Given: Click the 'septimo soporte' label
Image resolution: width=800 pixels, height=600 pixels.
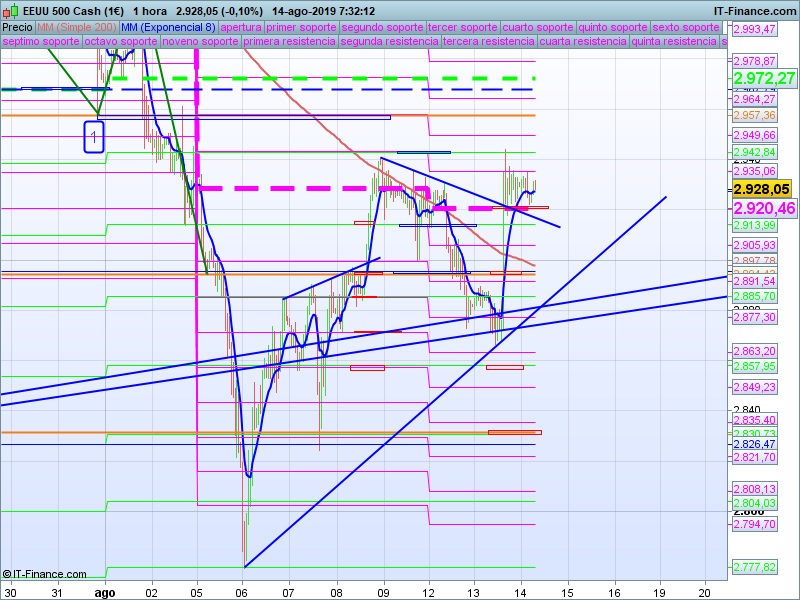Looking at the screenshot, I should (39, 42).
